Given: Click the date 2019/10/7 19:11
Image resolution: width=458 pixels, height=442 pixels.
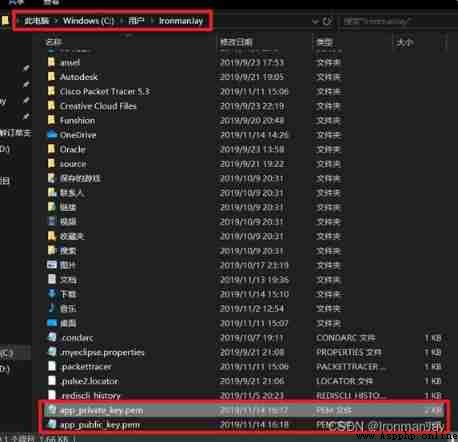Looking at the screenshot, I should (x=252, y=338).
